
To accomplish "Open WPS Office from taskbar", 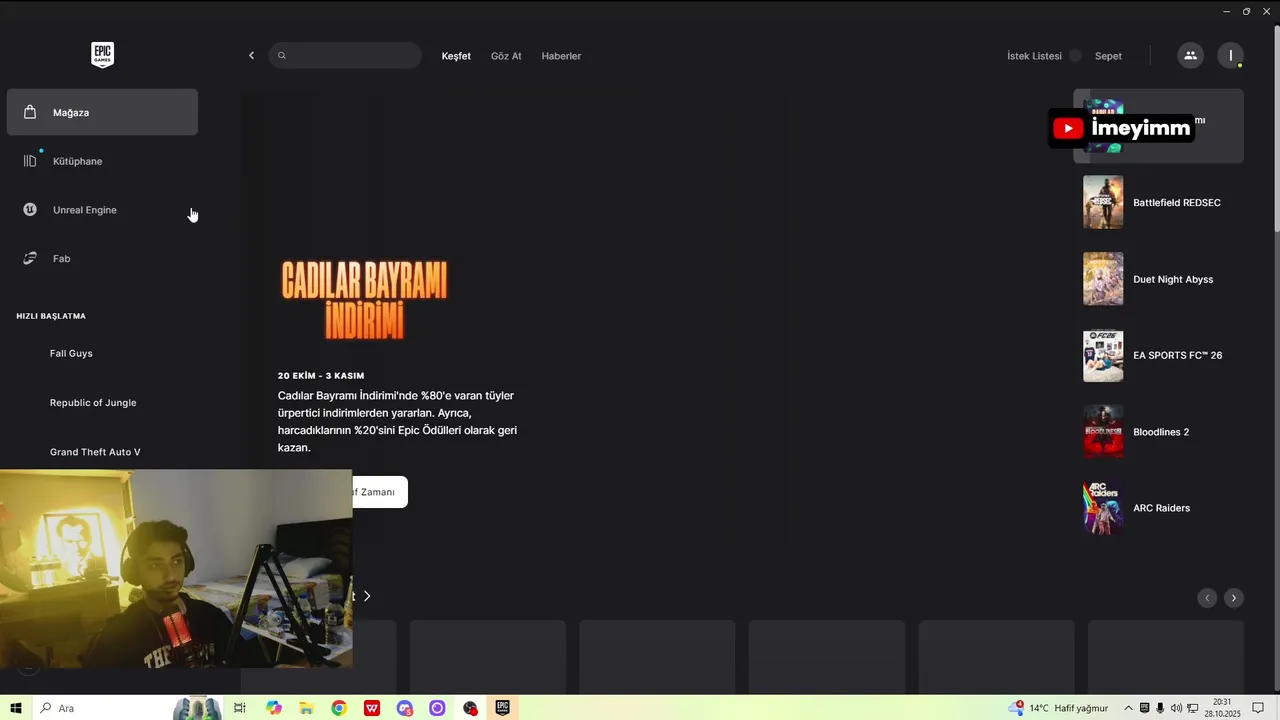I will click(372, 708).
